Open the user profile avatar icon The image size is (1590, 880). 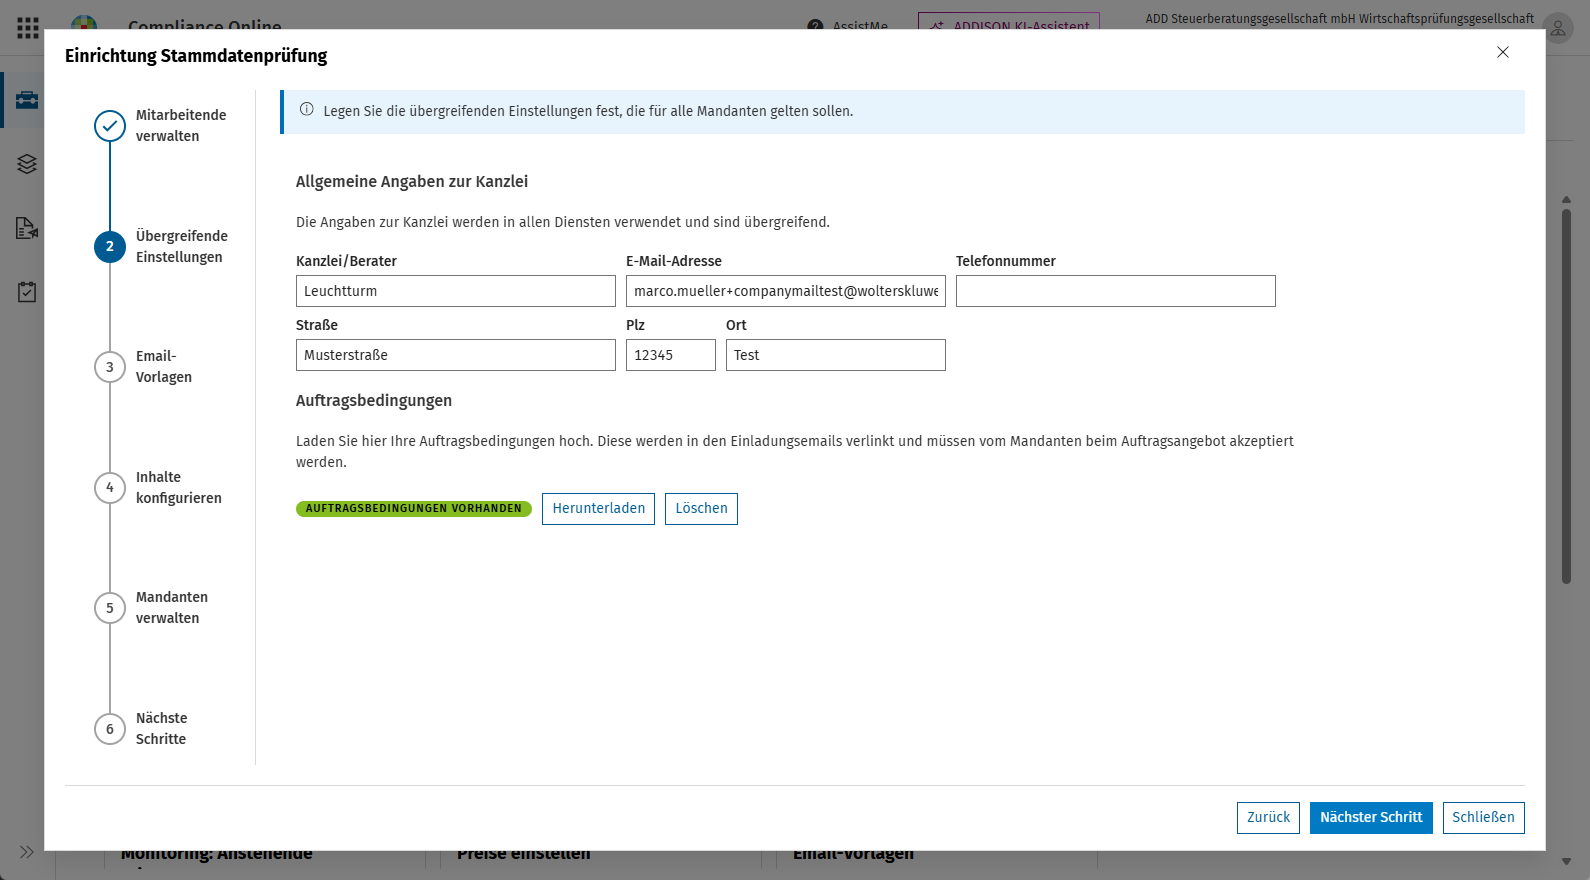1558,28
